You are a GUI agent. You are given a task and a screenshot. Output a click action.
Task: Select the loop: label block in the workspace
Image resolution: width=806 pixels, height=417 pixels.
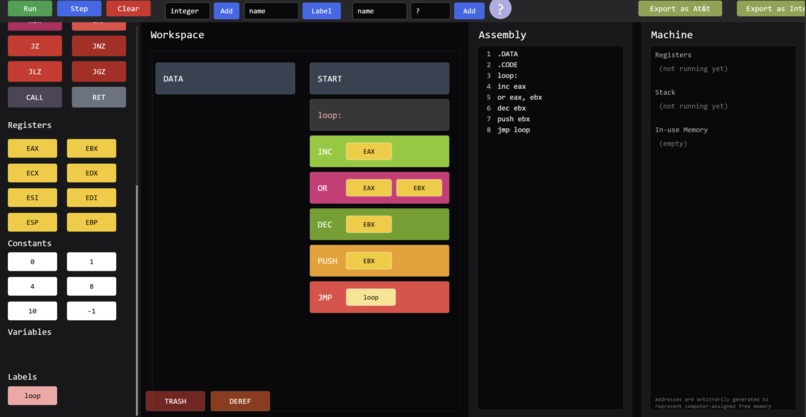[x=379, y=115]
